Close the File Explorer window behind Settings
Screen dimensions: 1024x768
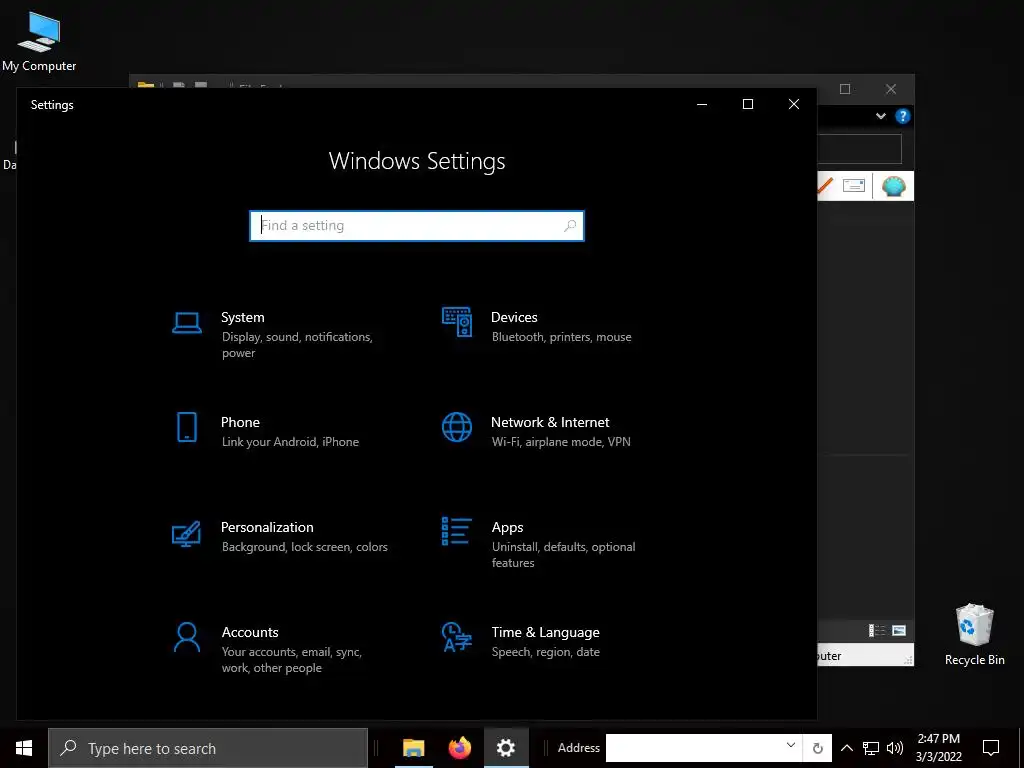tap(891, 89)
